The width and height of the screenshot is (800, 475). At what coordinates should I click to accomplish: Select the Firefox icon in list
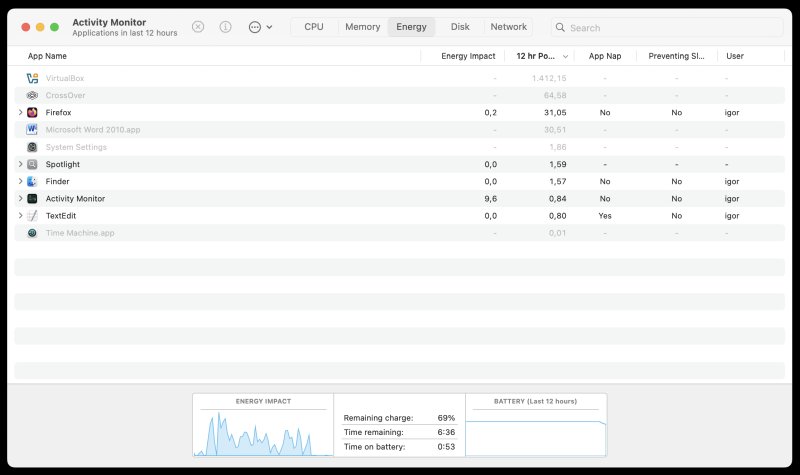33,113
